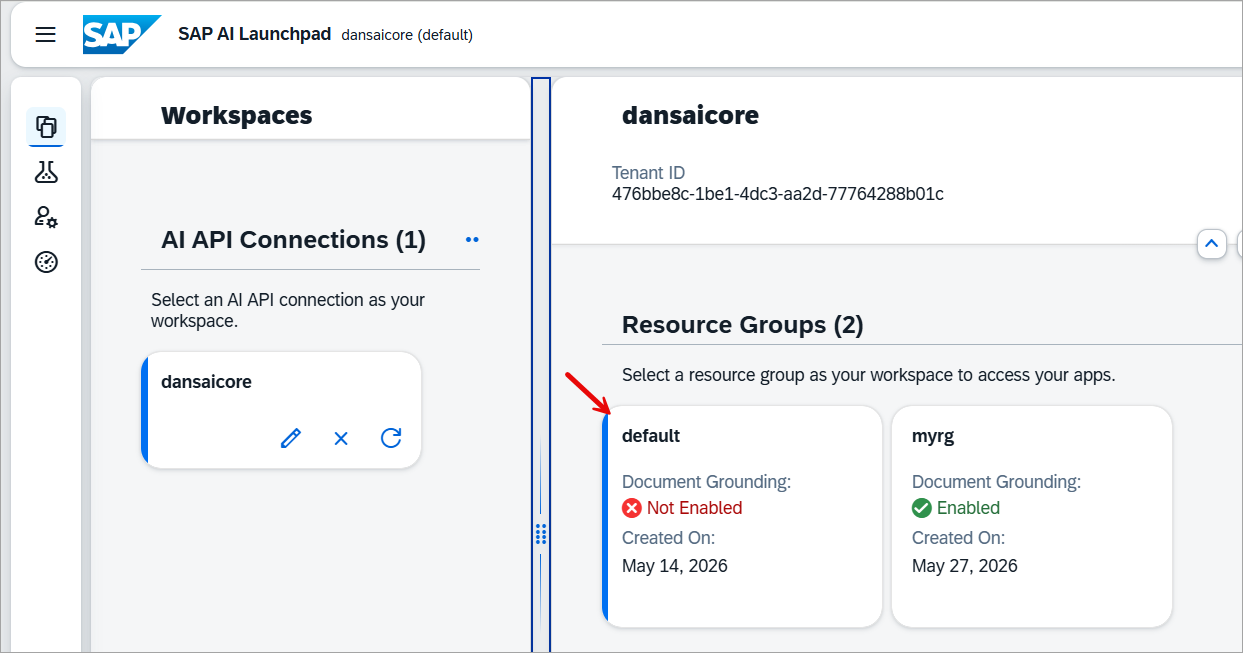Click the Tenant ID label
1243x653 pixels.
click(x=649, y=173)
